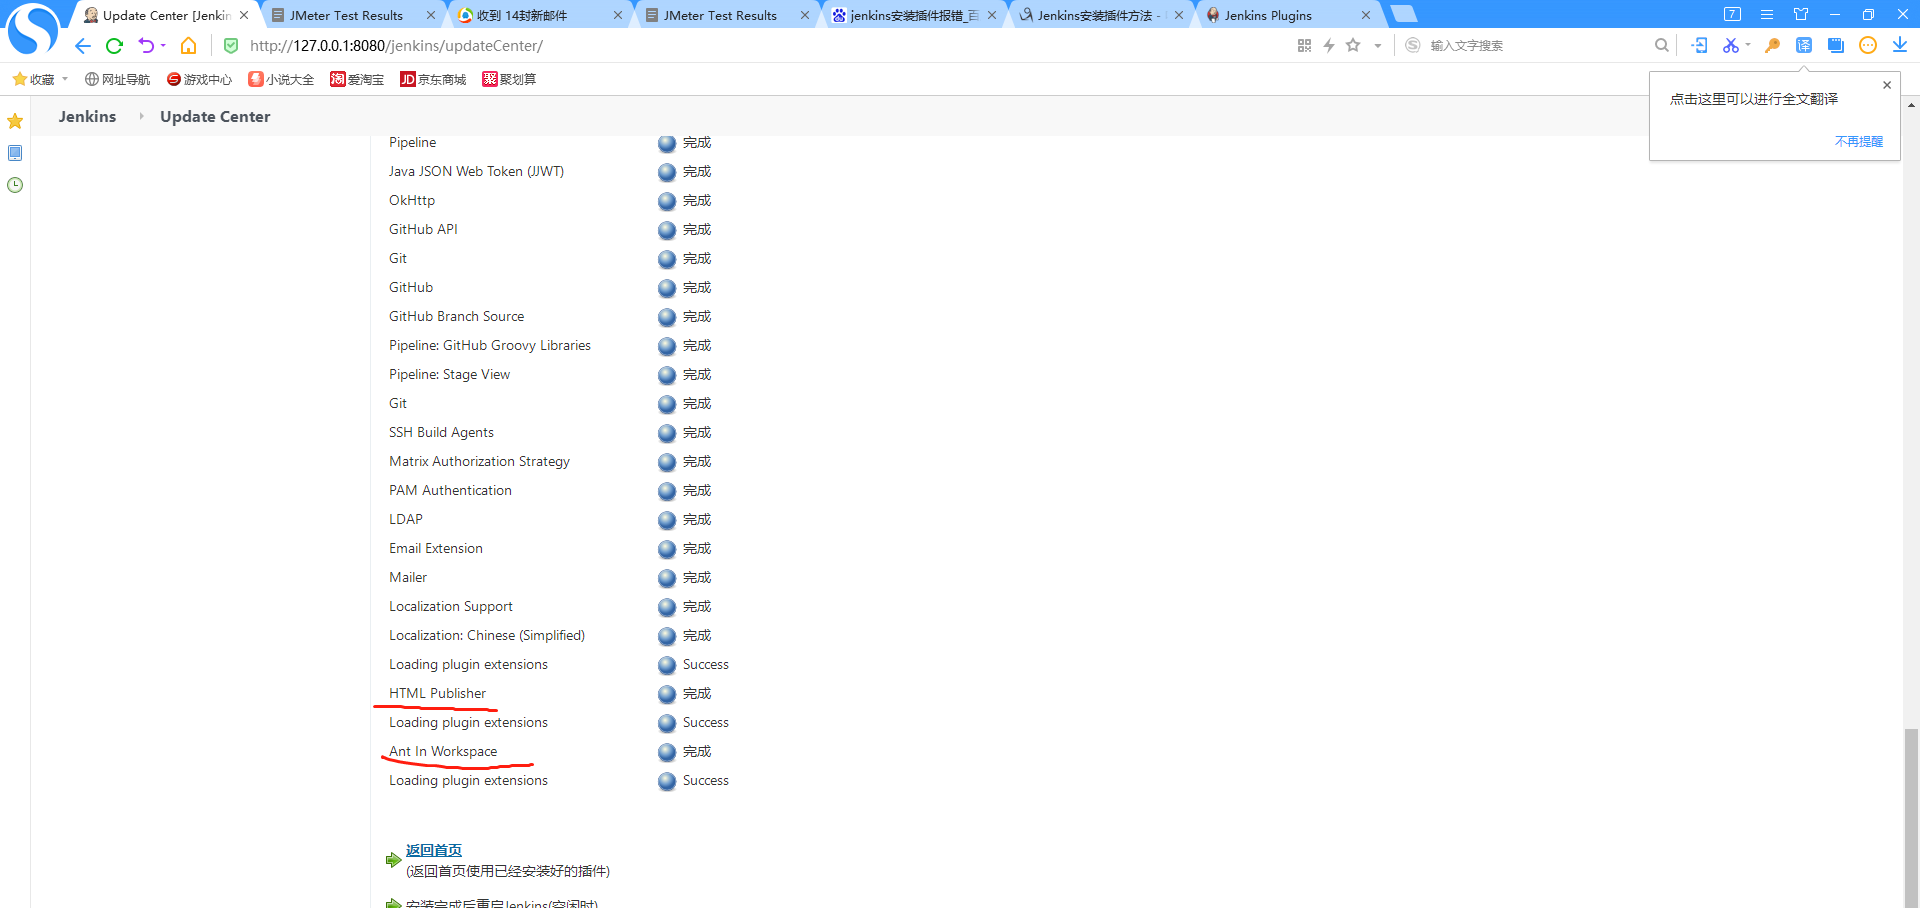Open sidebar favorites star icon

coord(15,121)
